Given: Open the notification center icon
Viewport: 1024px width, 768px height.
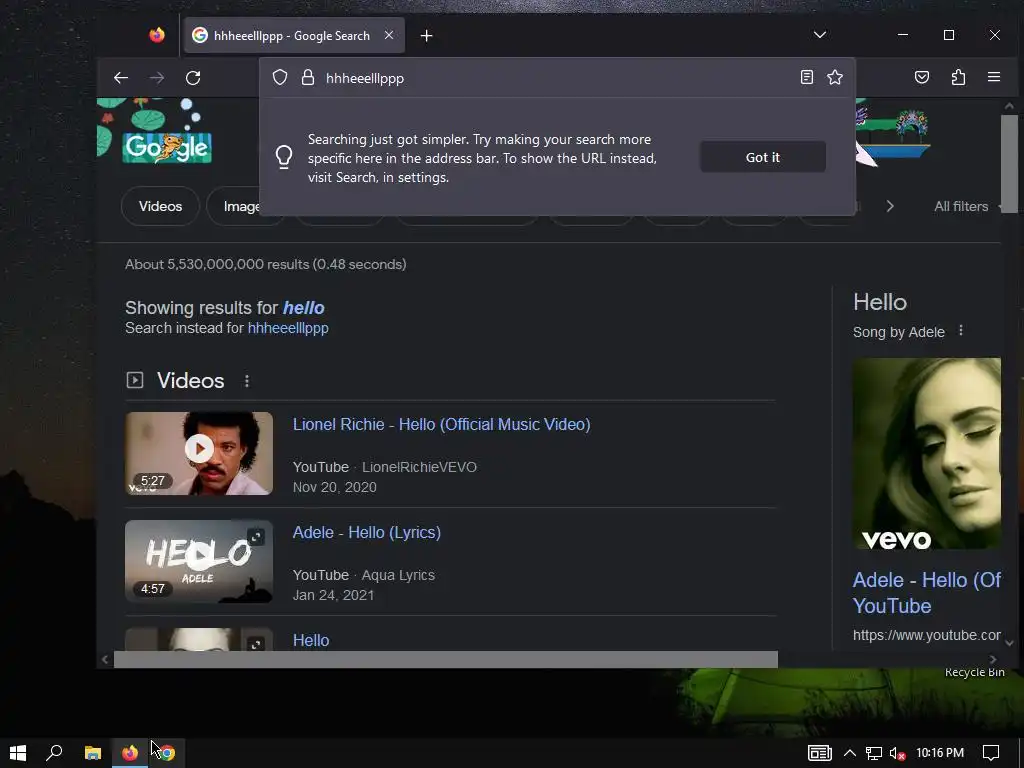Looking at the screenshot, I should [991, 753].
